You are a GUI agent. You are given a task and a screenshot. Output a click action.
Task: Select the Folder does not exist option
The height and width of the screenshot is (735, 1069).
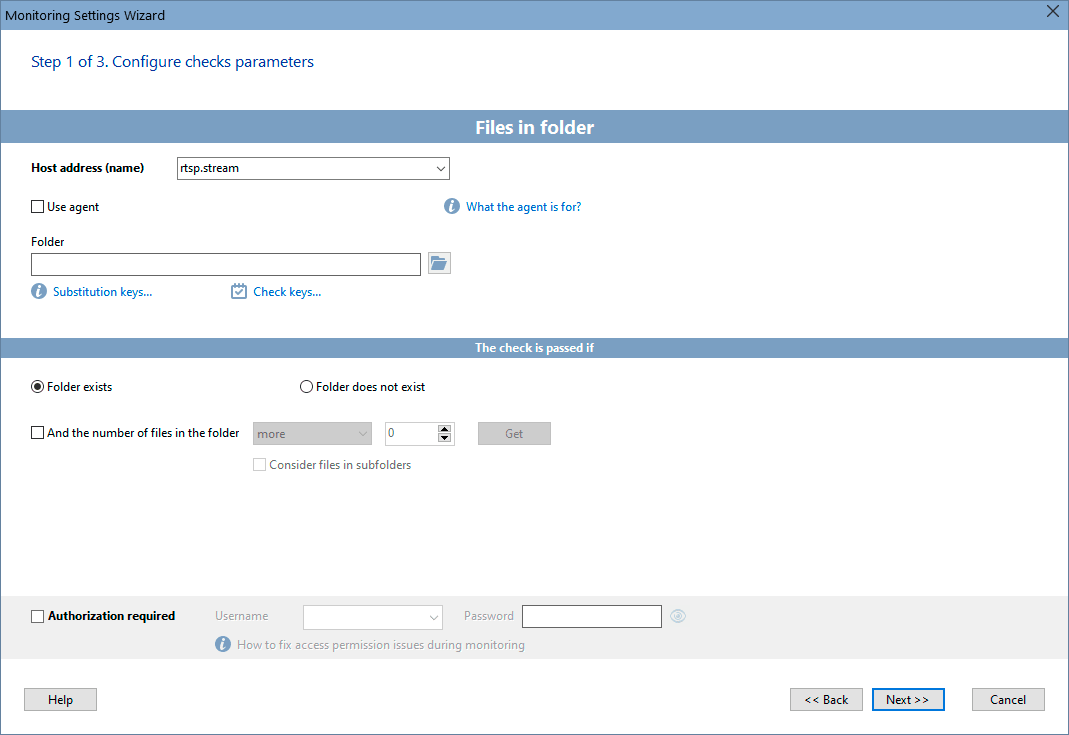tap(306, 386)
